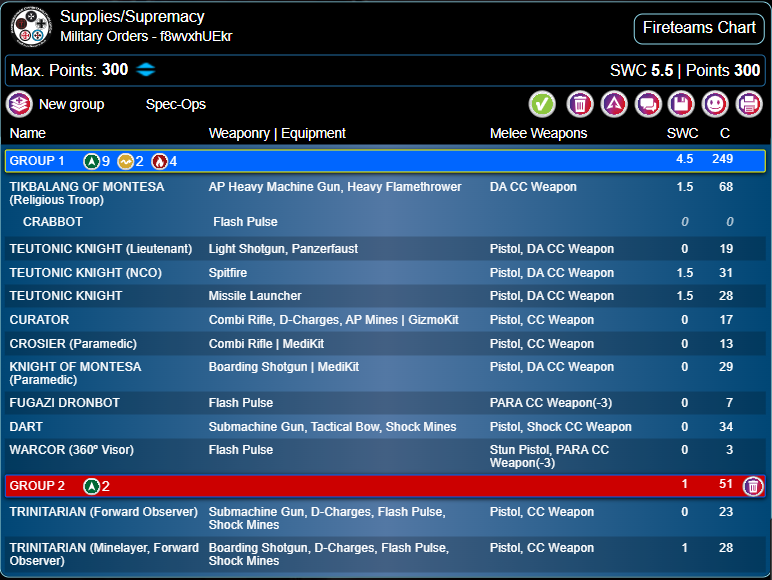This screenshot has width=772, height=580.
Task: Save the list with the floppy disk icon
Action: pos(681,104)
